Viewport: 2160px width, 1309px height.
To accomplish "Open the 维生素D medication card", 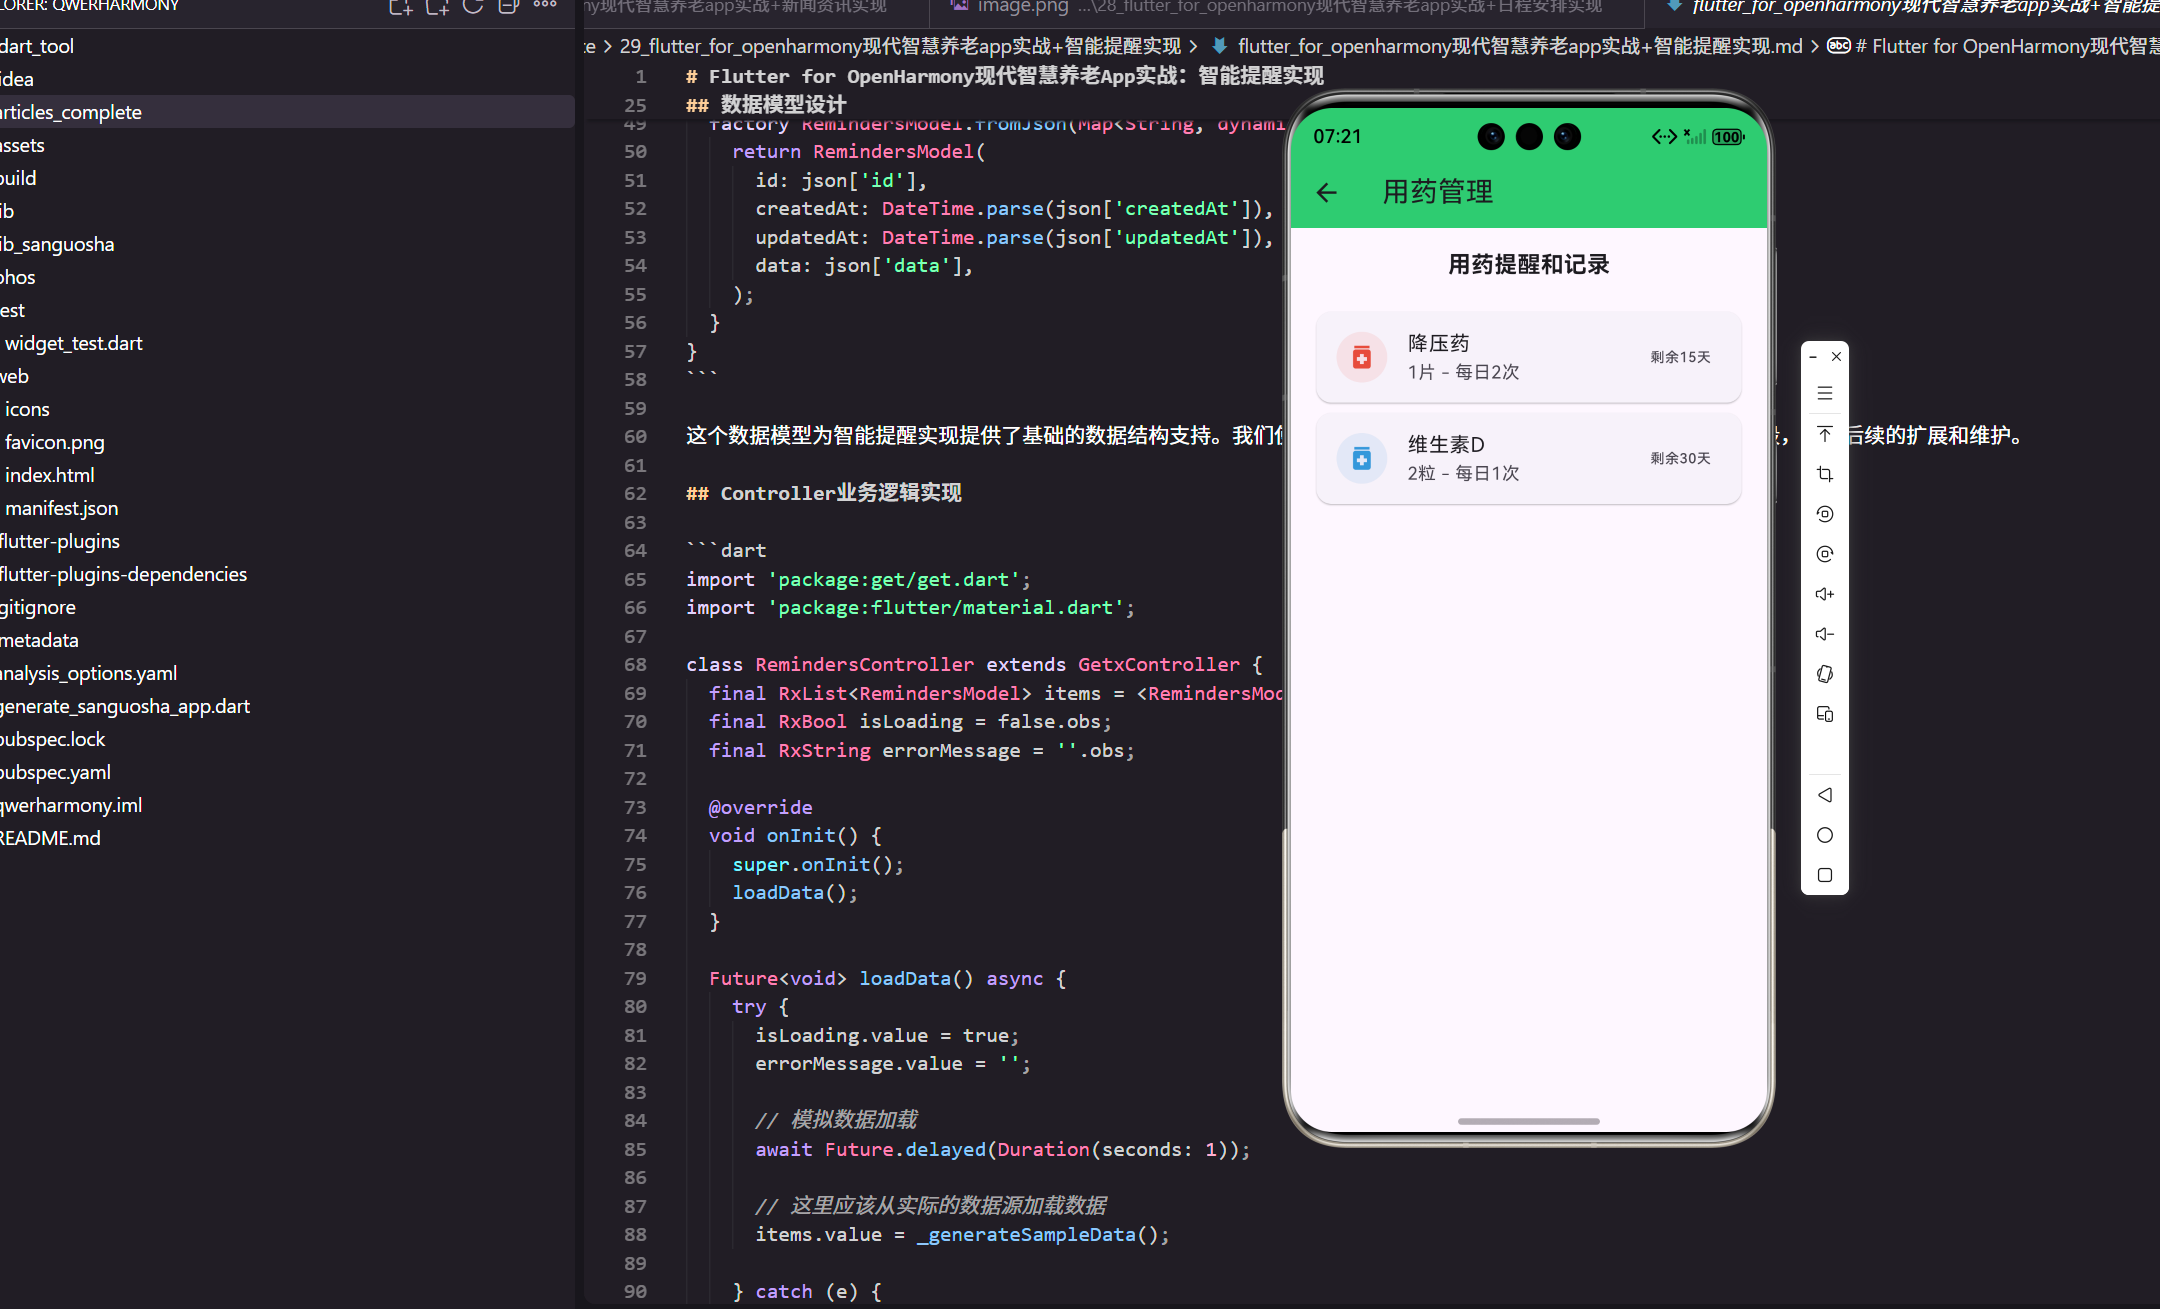I will click(1528, 458).
